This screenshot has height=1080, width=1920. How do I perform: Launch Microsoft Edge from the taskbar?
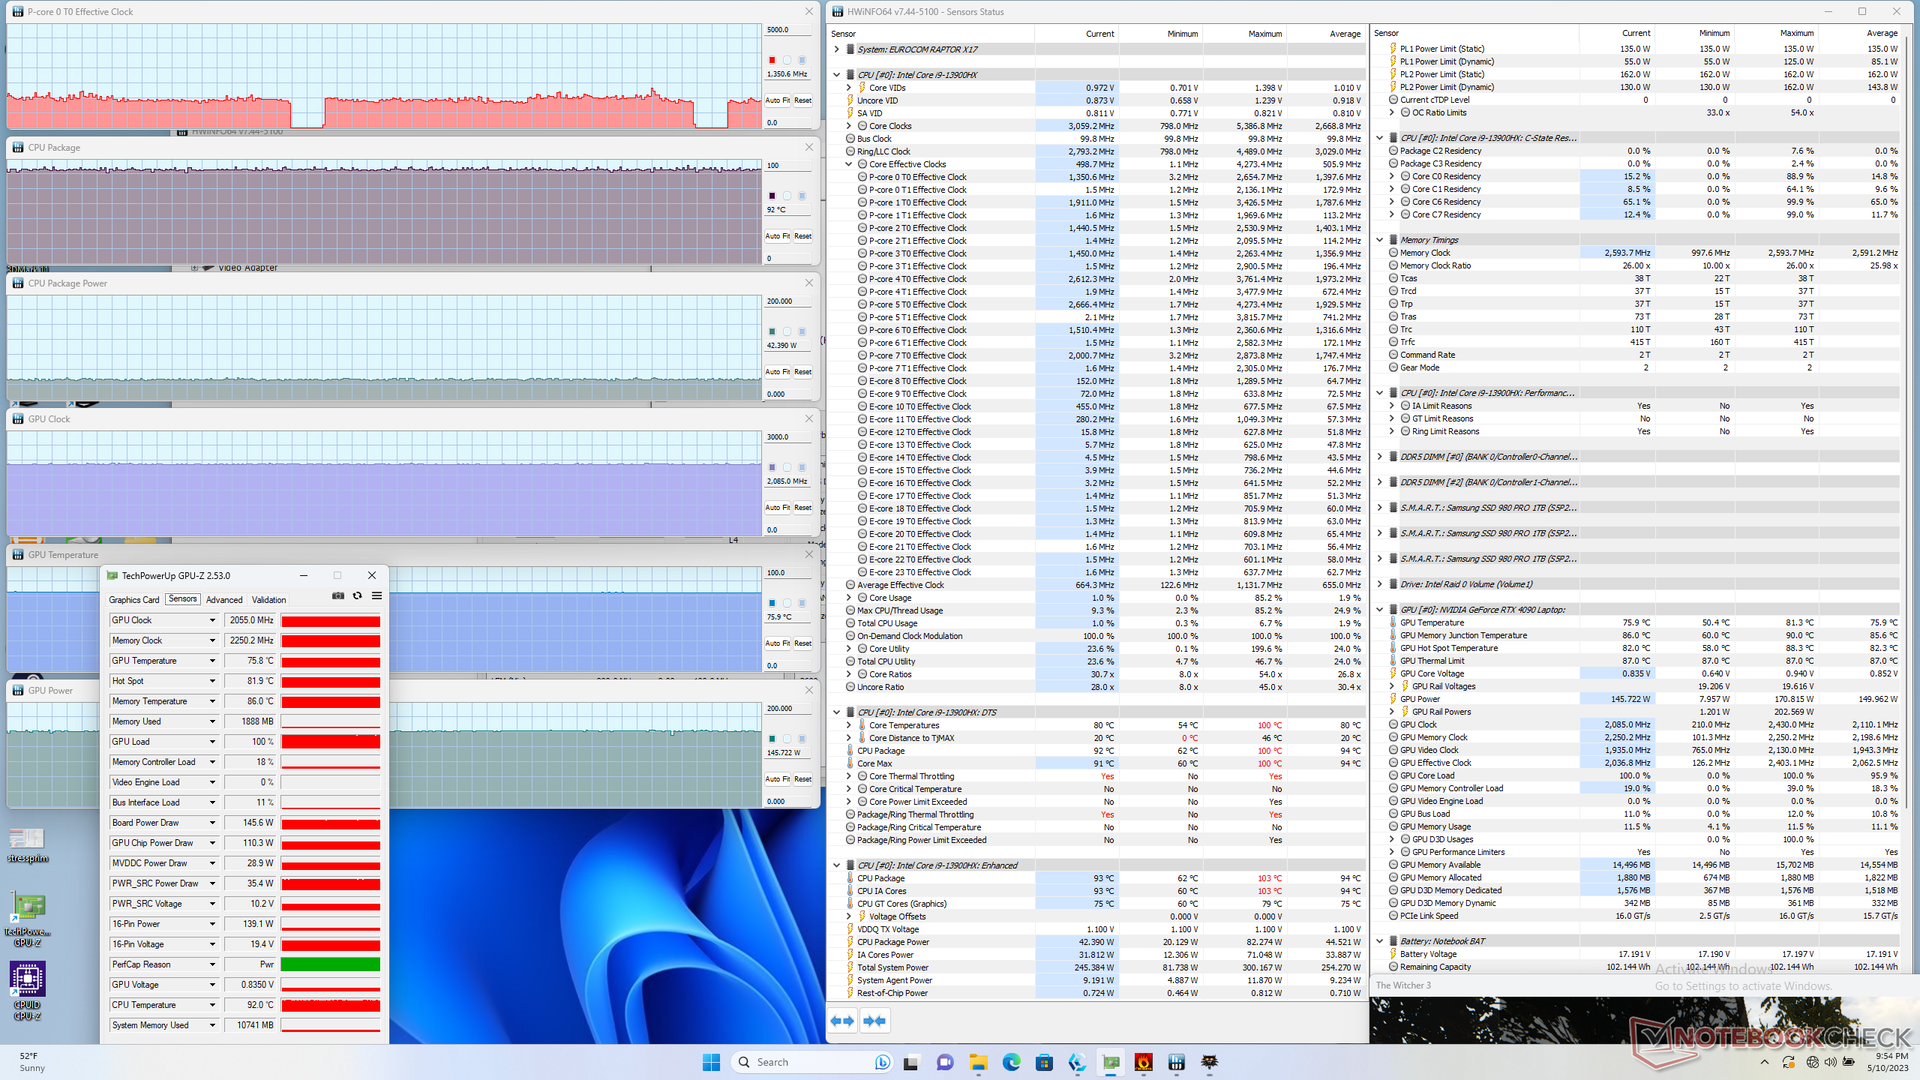tap(1011, 1062)
